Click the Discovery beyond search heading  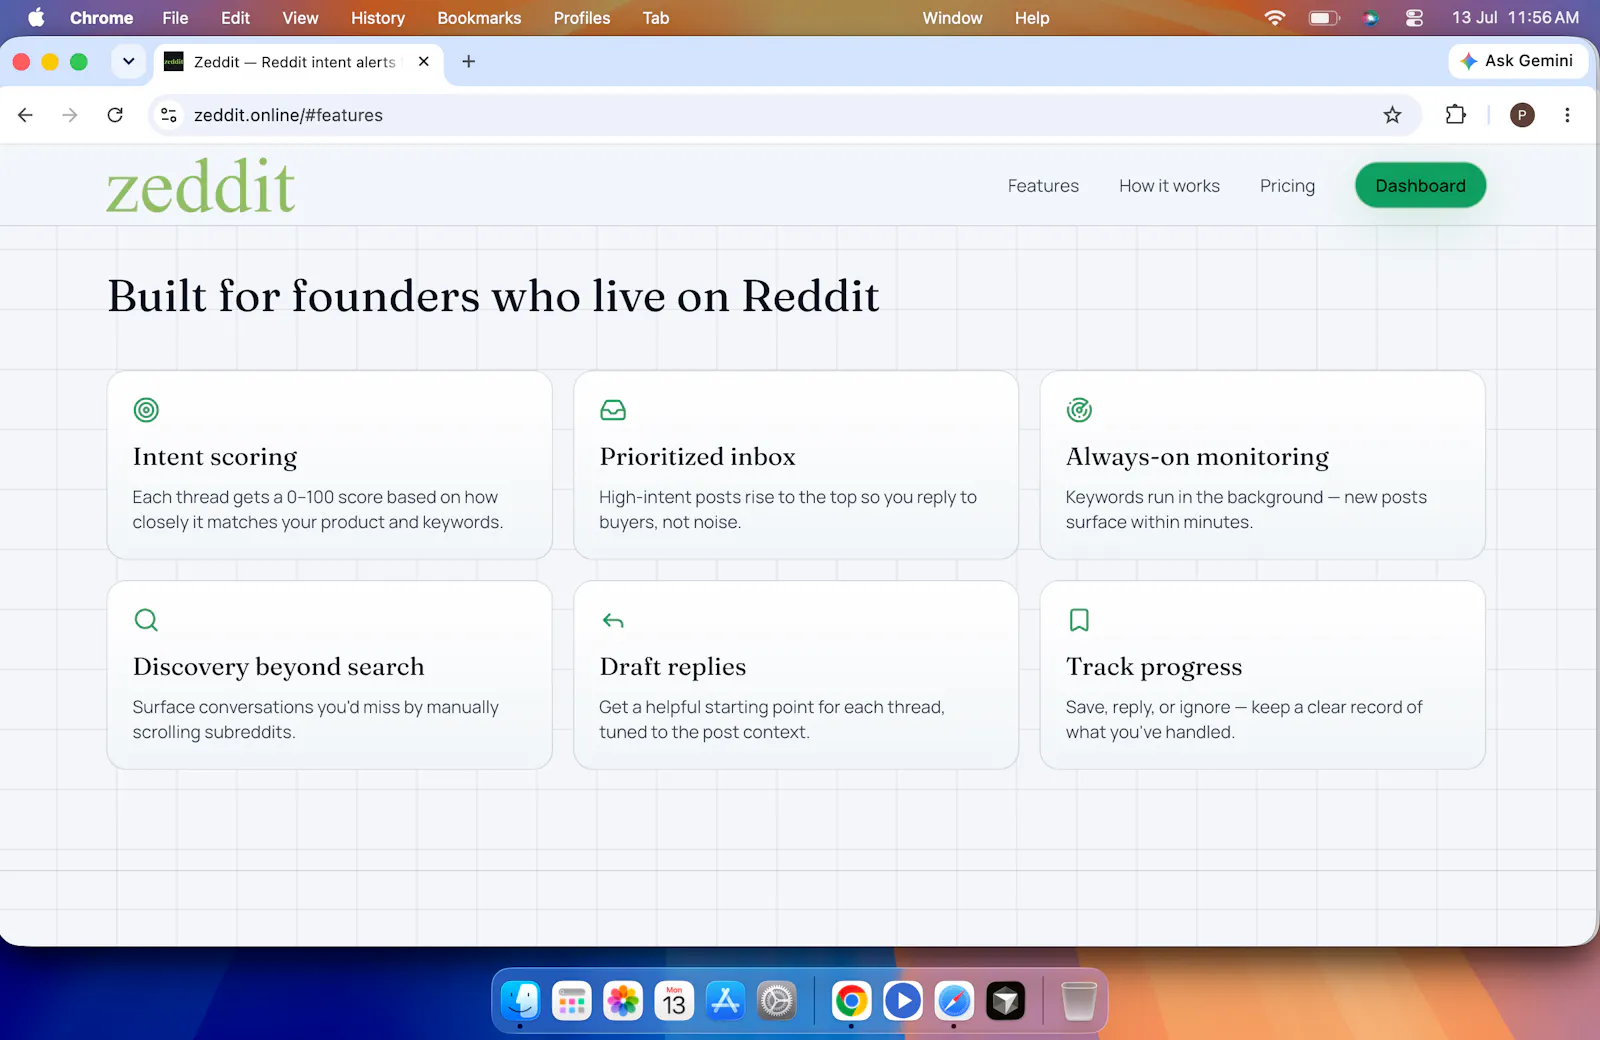pos(278,667)
